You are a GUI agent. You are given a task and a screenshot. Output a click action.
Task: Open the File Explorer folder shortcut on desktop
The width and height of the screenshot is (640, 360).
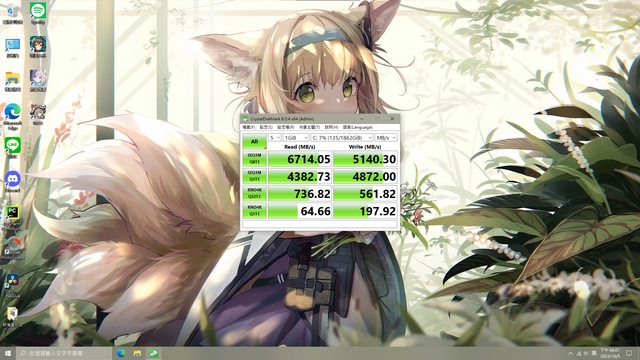(13, 82)
